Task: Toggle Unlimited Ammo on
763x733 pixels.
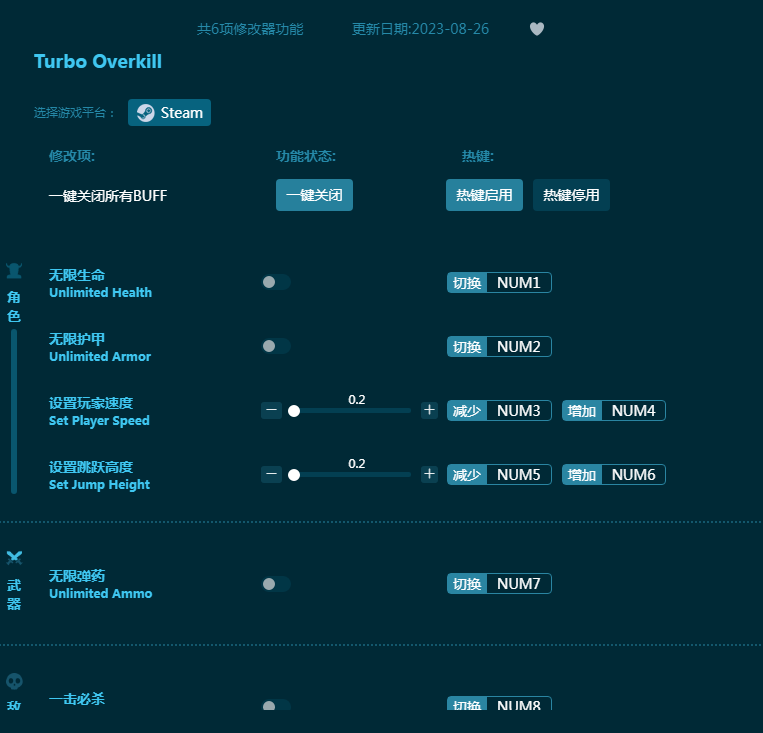Action: [276, 584]
